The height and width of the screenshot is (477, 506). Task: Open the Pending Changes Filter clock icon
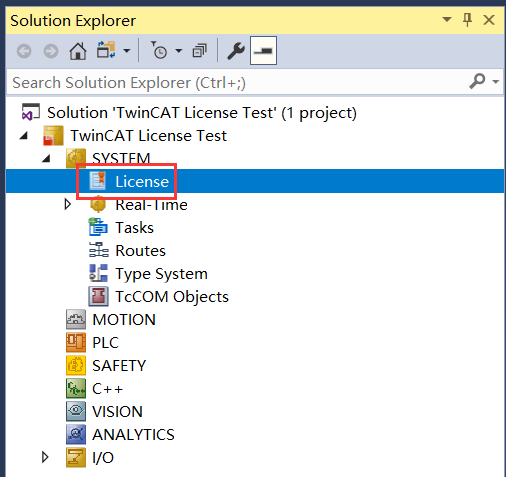[159, 51]
